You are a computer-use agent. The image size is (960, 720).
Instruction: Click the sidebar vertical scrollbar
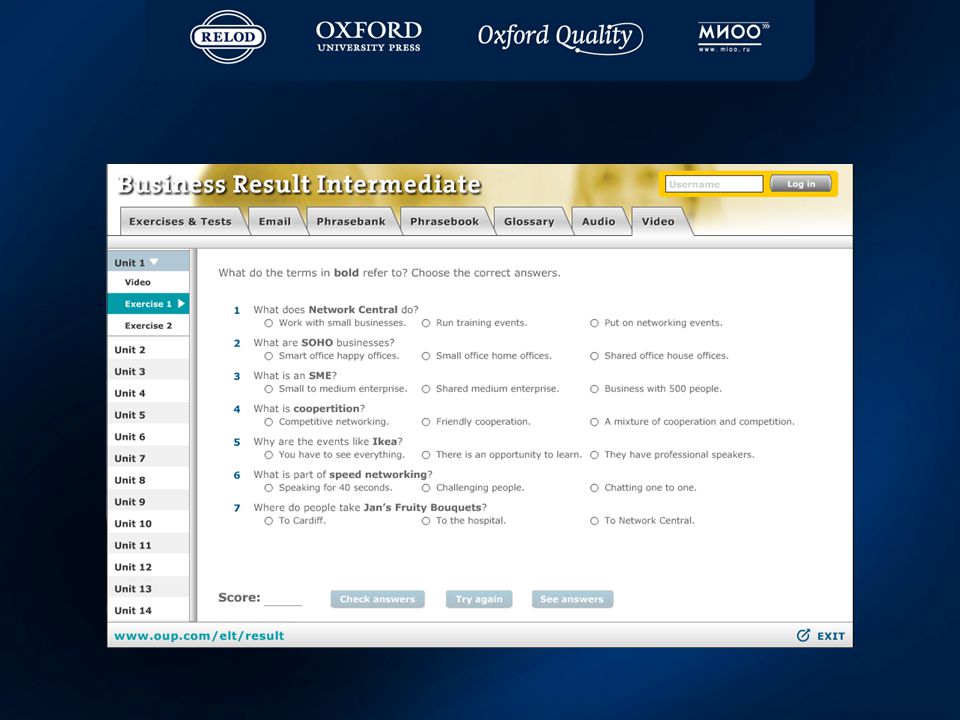pos(193,435)
